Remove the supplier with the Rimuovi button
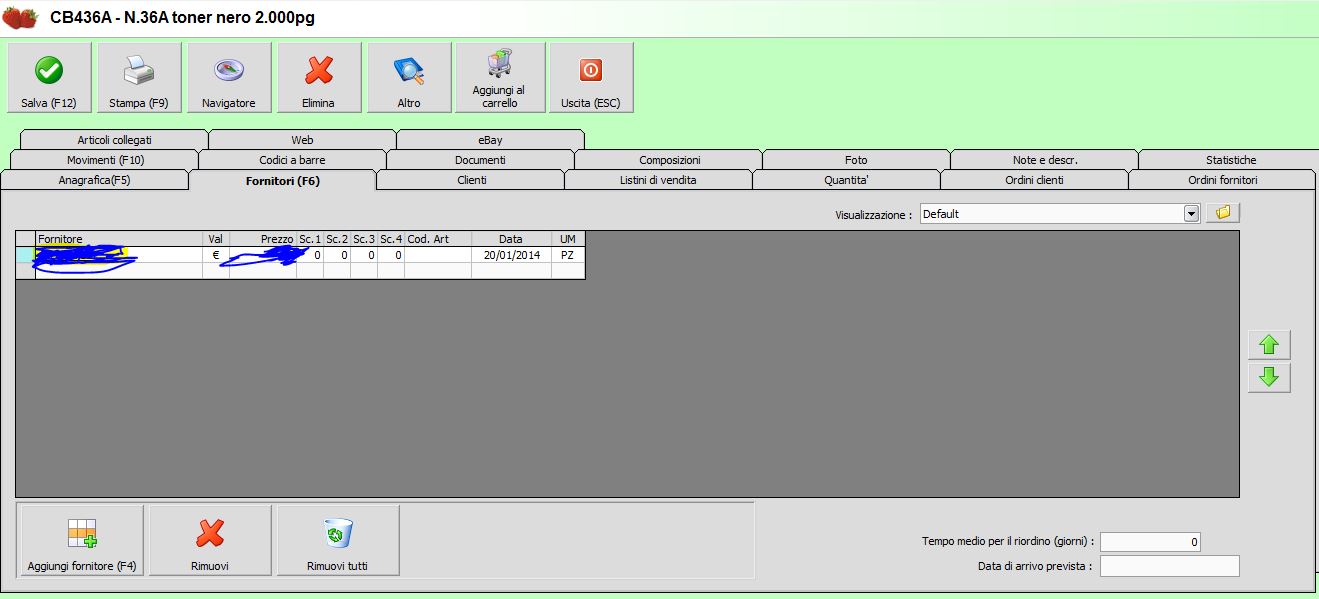 pos(210,540)
